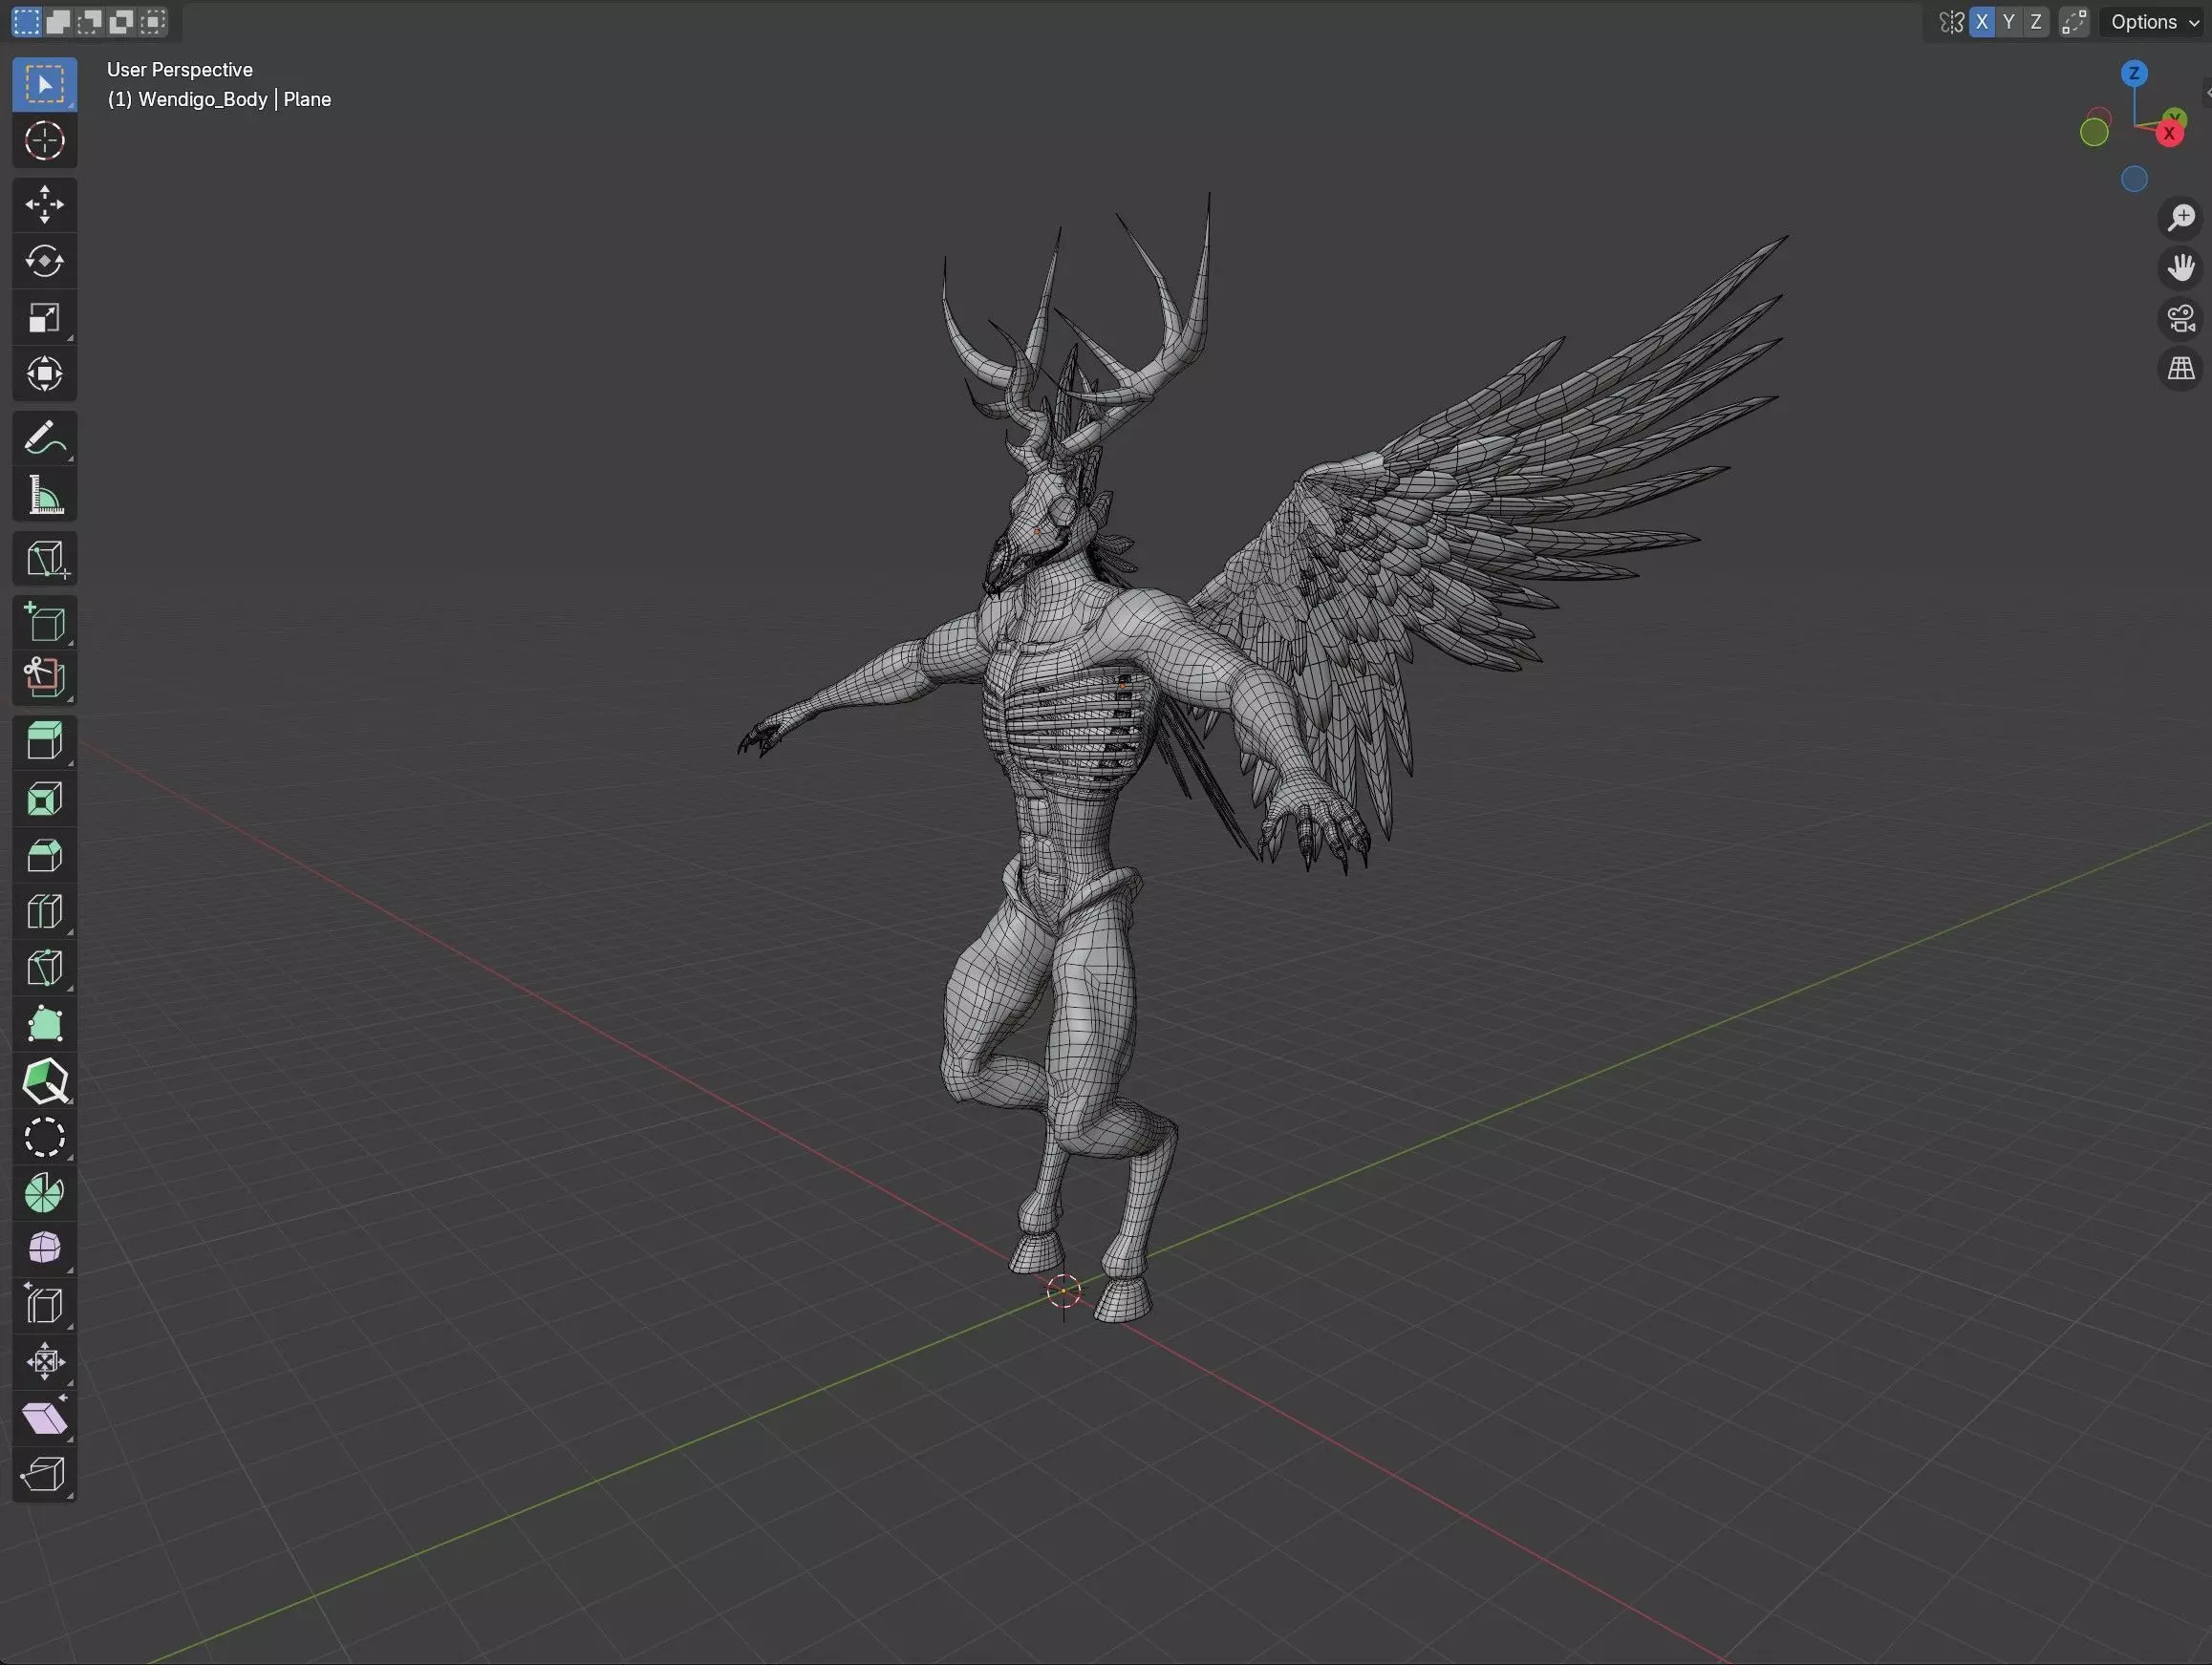Select the Add Cube tool with green plus
Screen dimensions: 2212x1665
click(x=44, y=621)
